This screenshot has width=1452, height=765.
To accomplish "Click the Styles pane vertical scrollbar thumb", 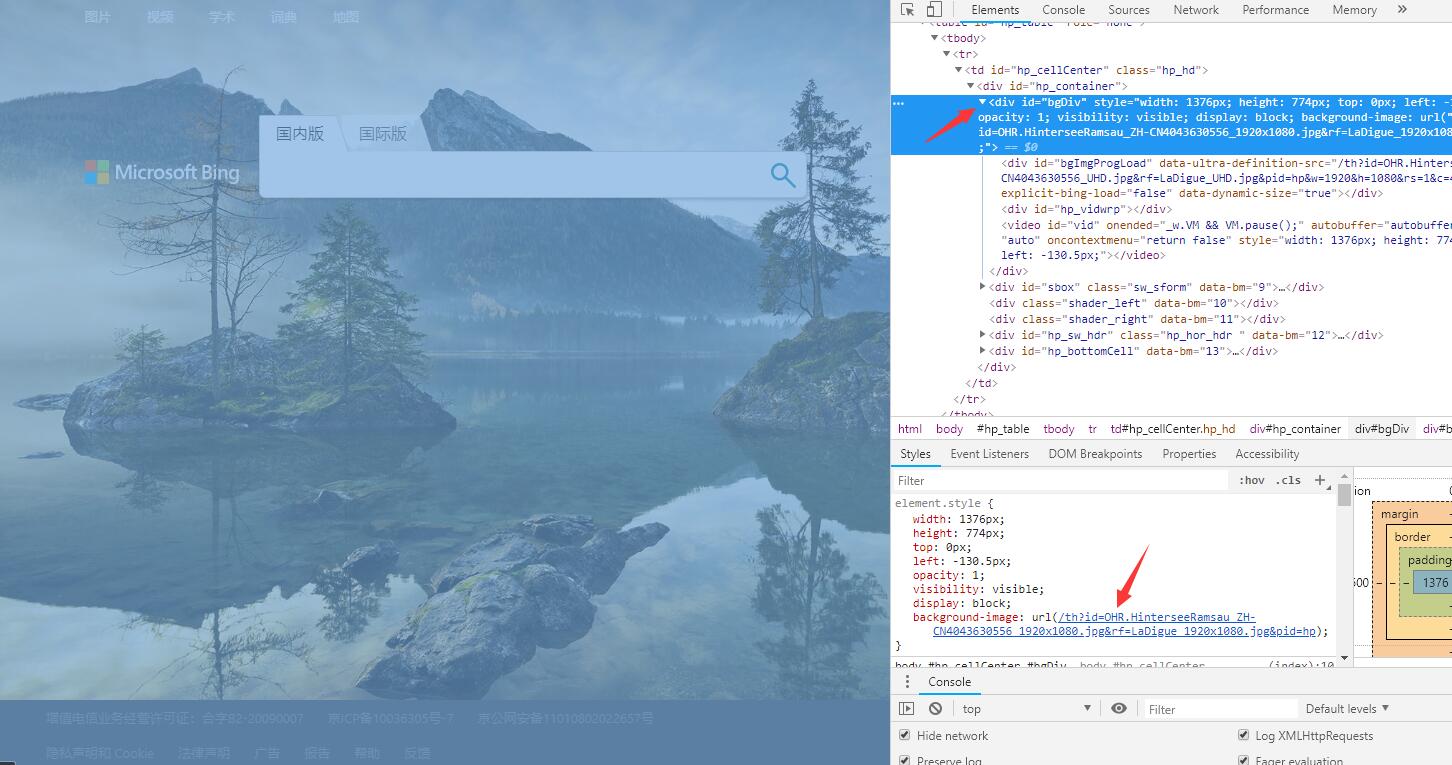I will [1344, 495].
